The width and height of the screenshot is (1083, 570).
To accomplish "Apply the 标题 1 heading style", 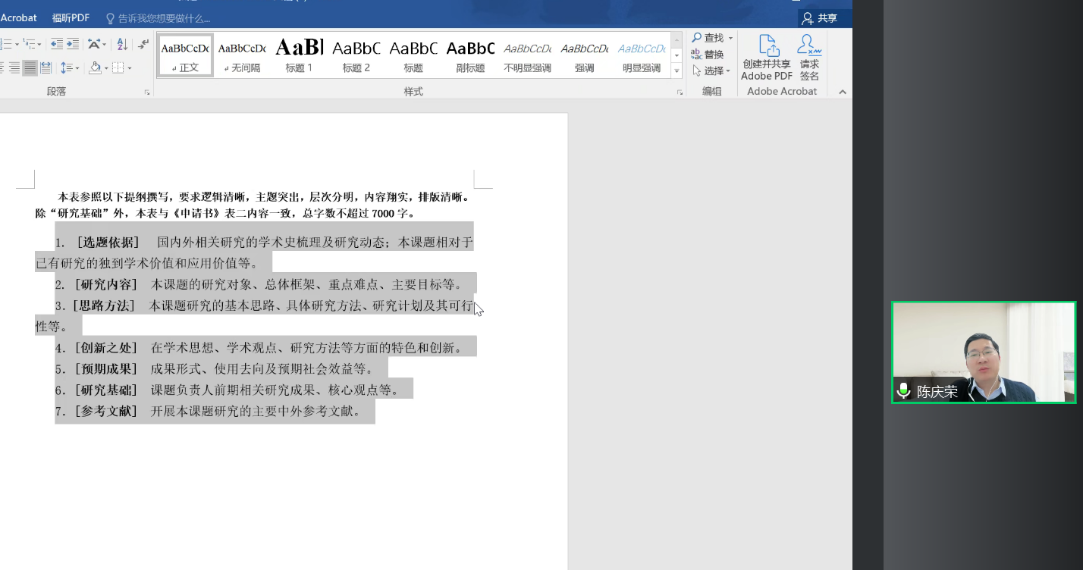I will tap(299, 55).
